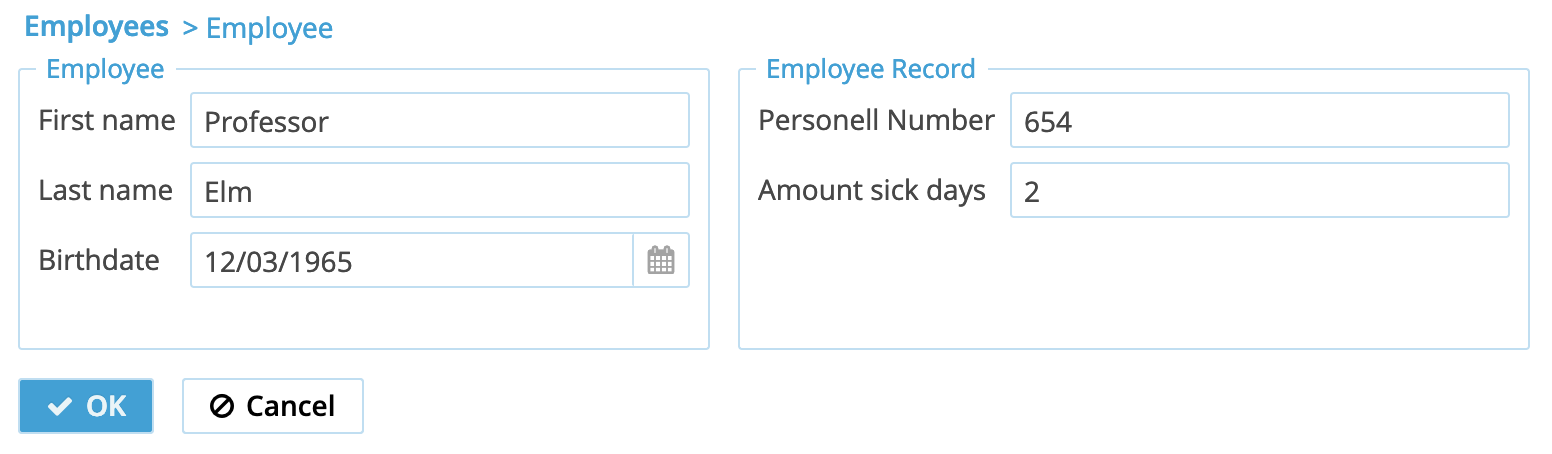Focus the Birthdate text field

[x=411, y=261]
